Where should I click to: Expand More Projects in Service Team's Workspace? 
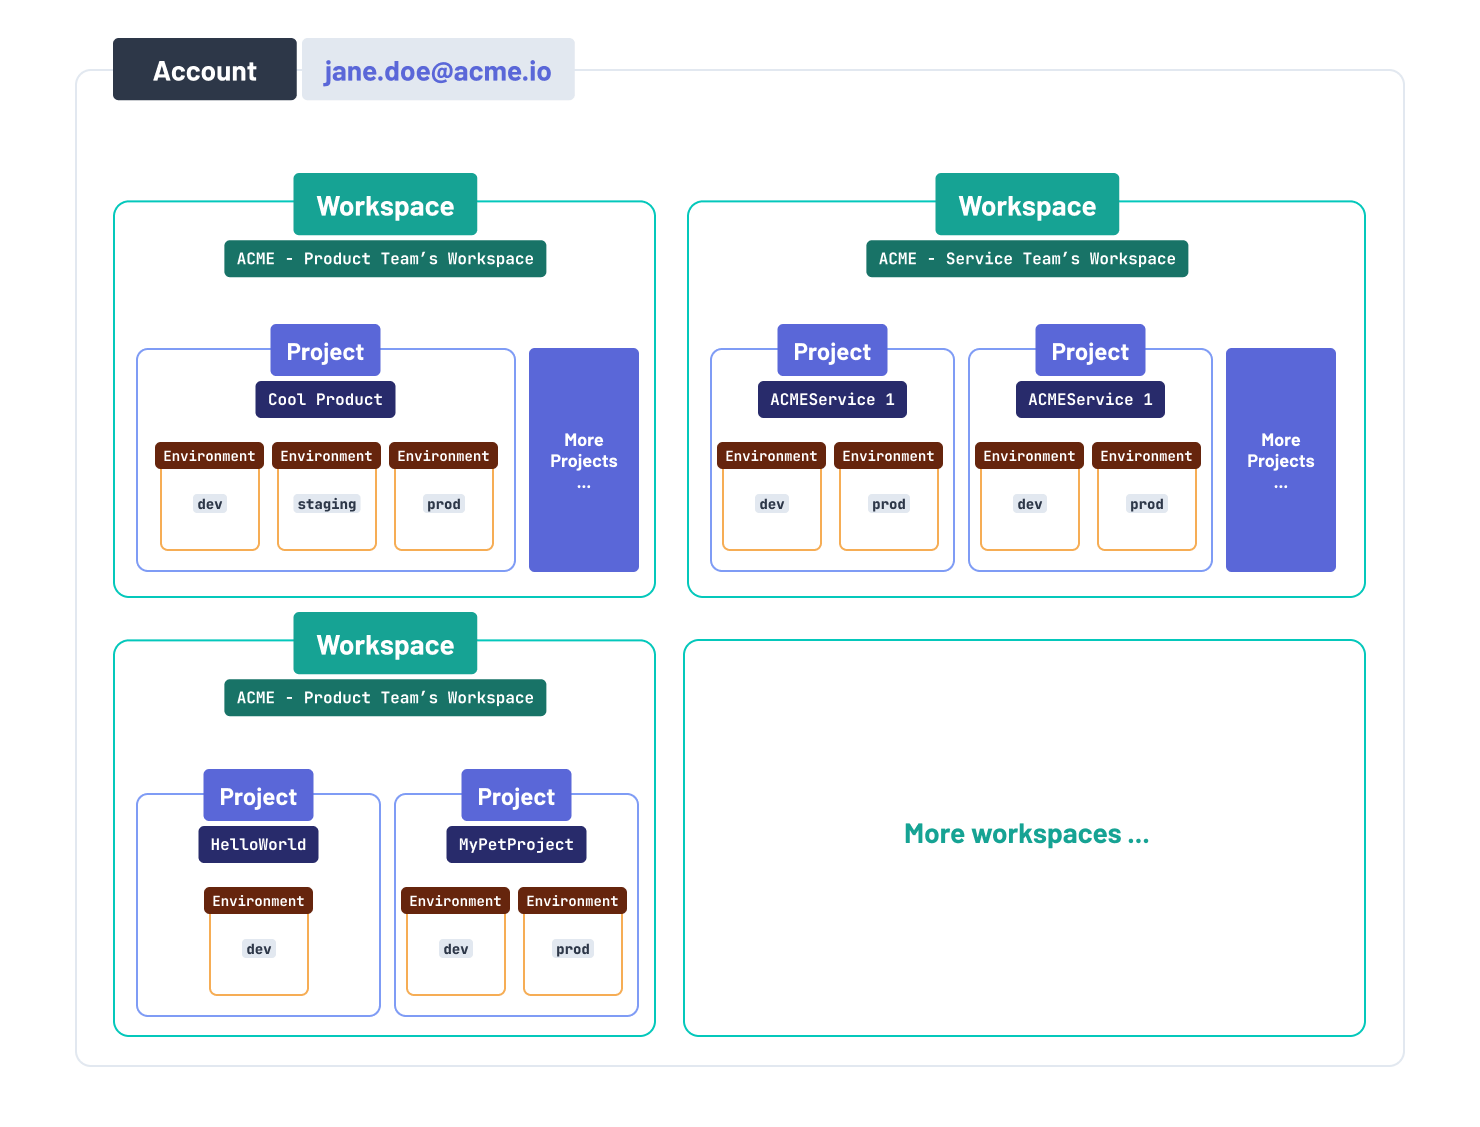[x=1280, y=460]
